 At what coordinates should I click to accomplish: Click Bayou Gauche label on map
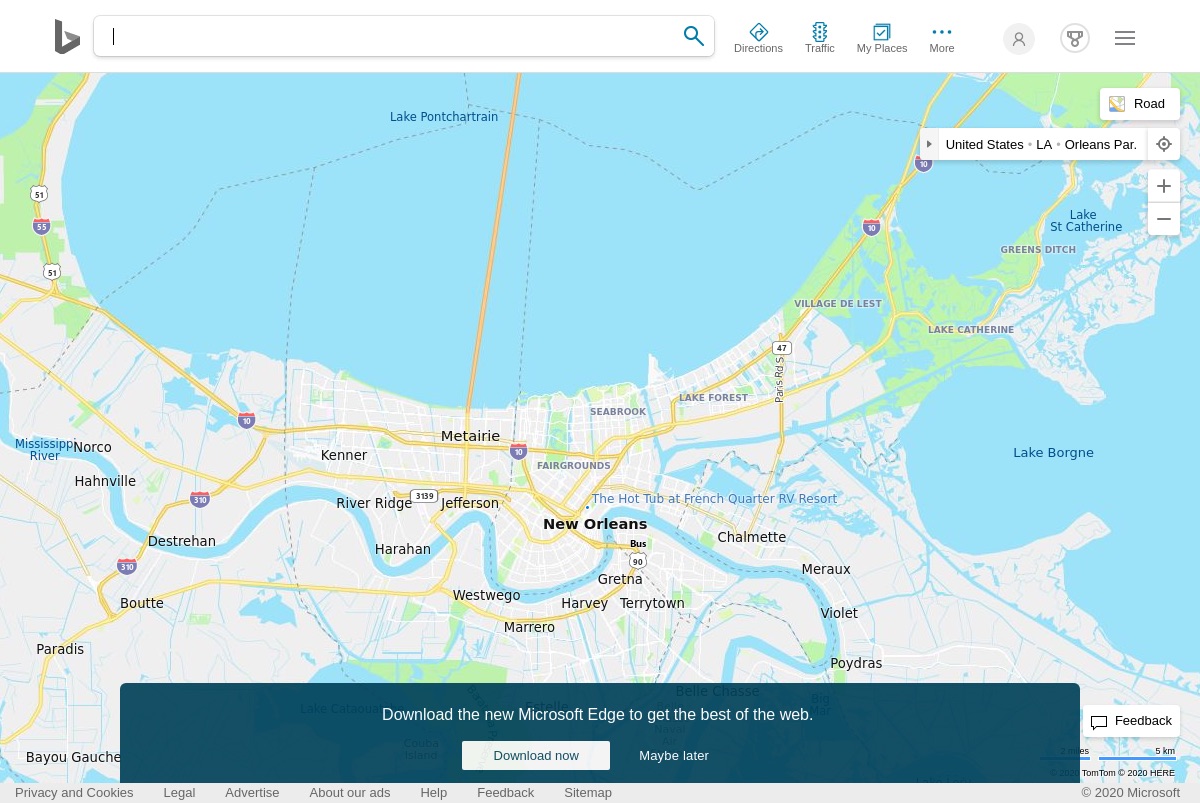click(73, 757)
